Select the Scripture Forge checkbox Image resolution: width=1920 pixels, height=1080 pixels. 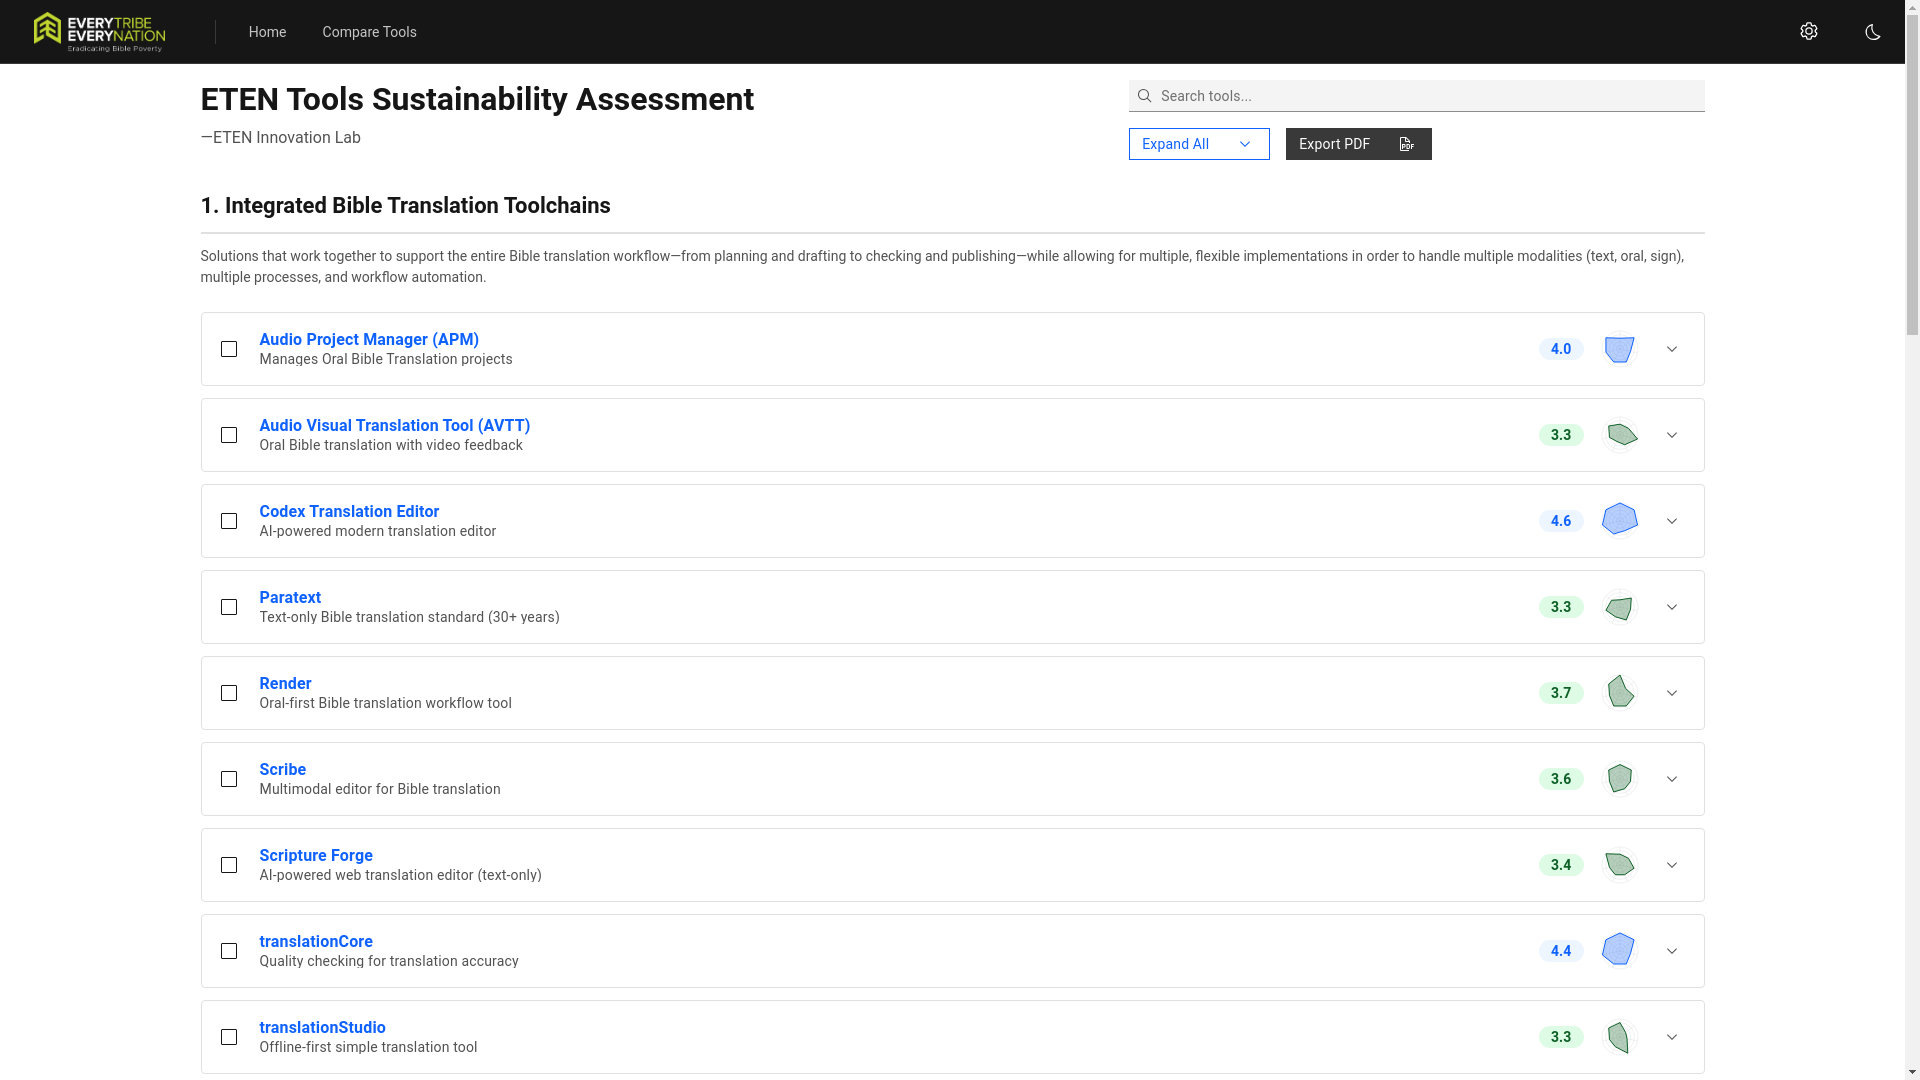[x=229, y=865]
